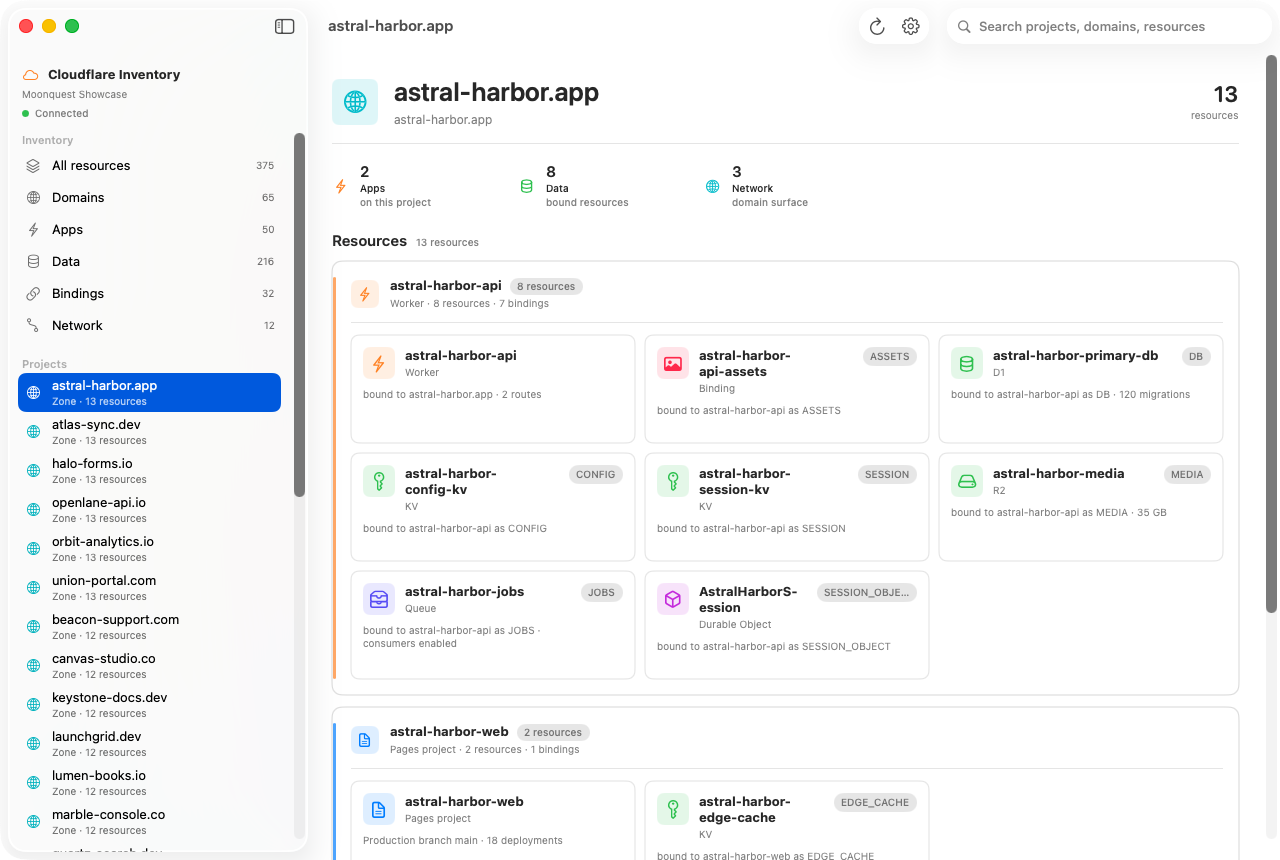Viewport: 1280px width, 860px height.
Task: Click the All resources layers icon
Action: tap(33, 166)
